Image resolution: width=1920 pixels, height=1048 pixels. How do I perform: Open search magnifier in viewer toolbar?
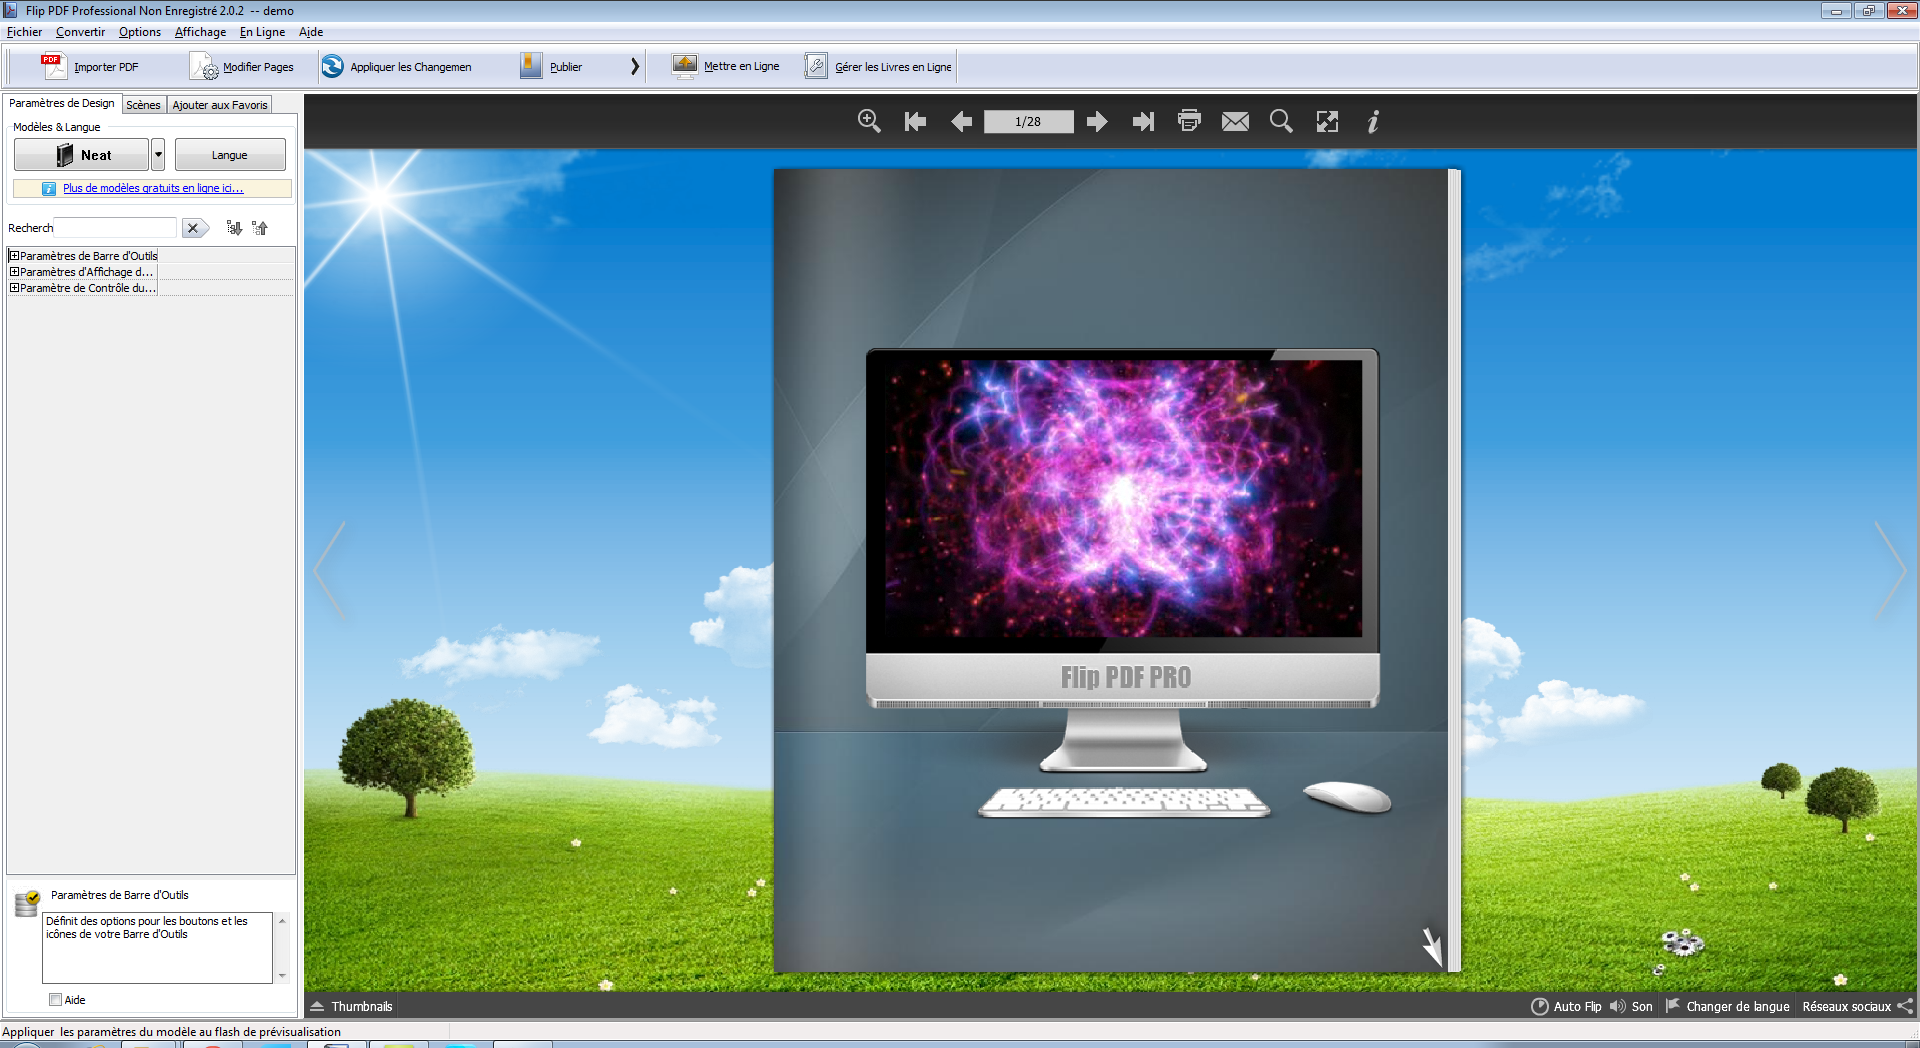pyautogui.click(x=1281, y=121)
